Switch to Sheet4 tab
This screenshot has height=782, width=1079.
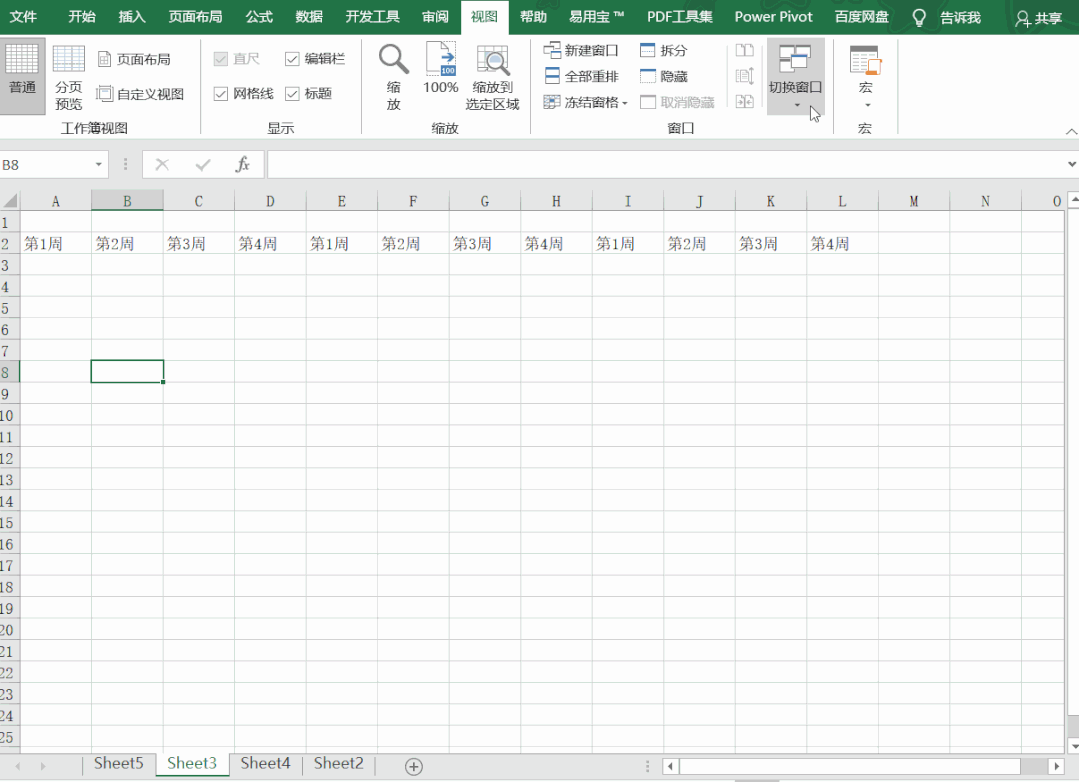click(x=265, y=763)
